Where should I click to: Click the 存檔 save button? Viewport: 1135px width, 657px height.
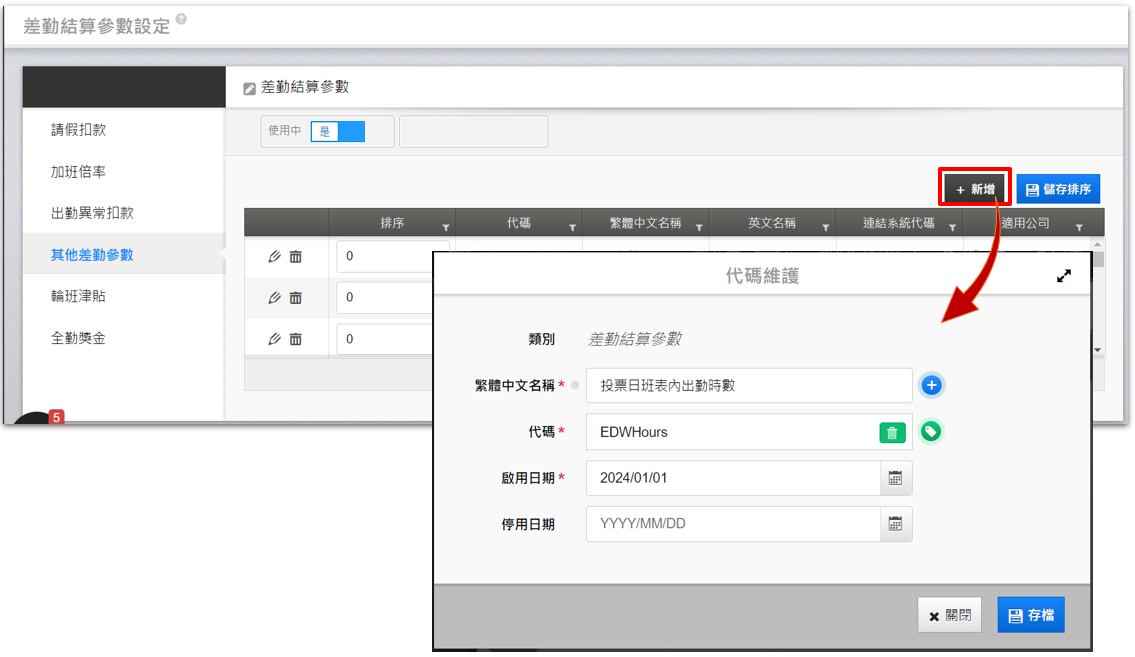1030,615
